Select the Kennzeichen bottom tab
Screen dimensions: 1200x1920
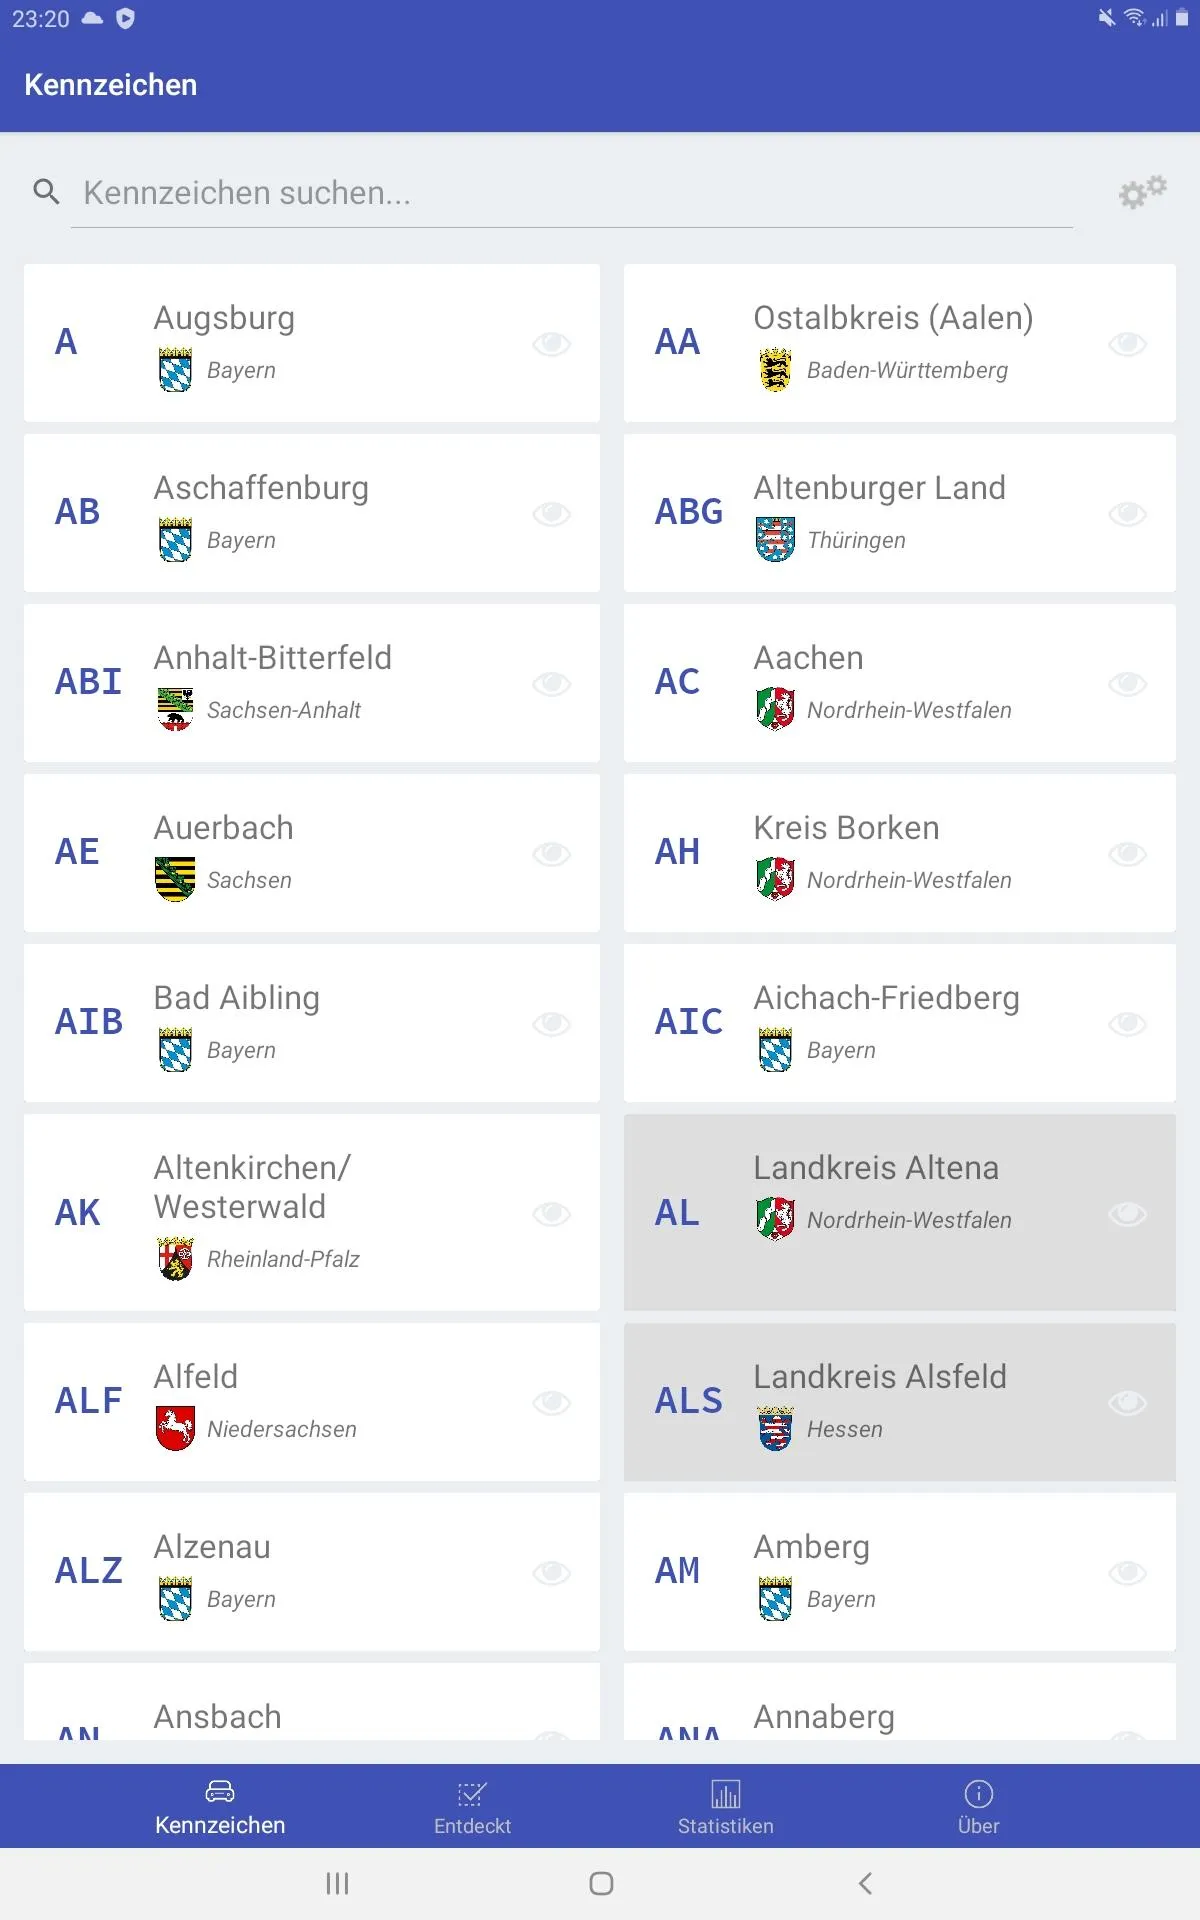pos(220,1808)
